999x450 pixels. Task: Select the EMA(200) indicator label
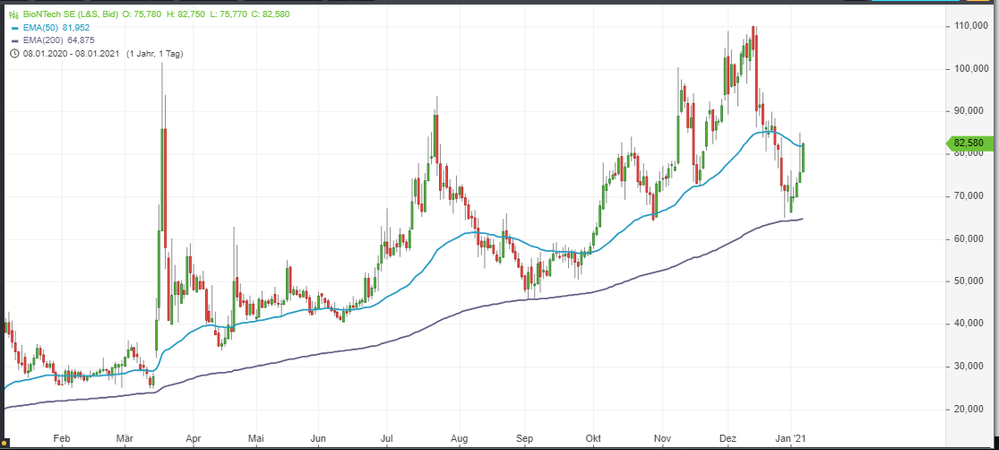[x=45, y=39]
